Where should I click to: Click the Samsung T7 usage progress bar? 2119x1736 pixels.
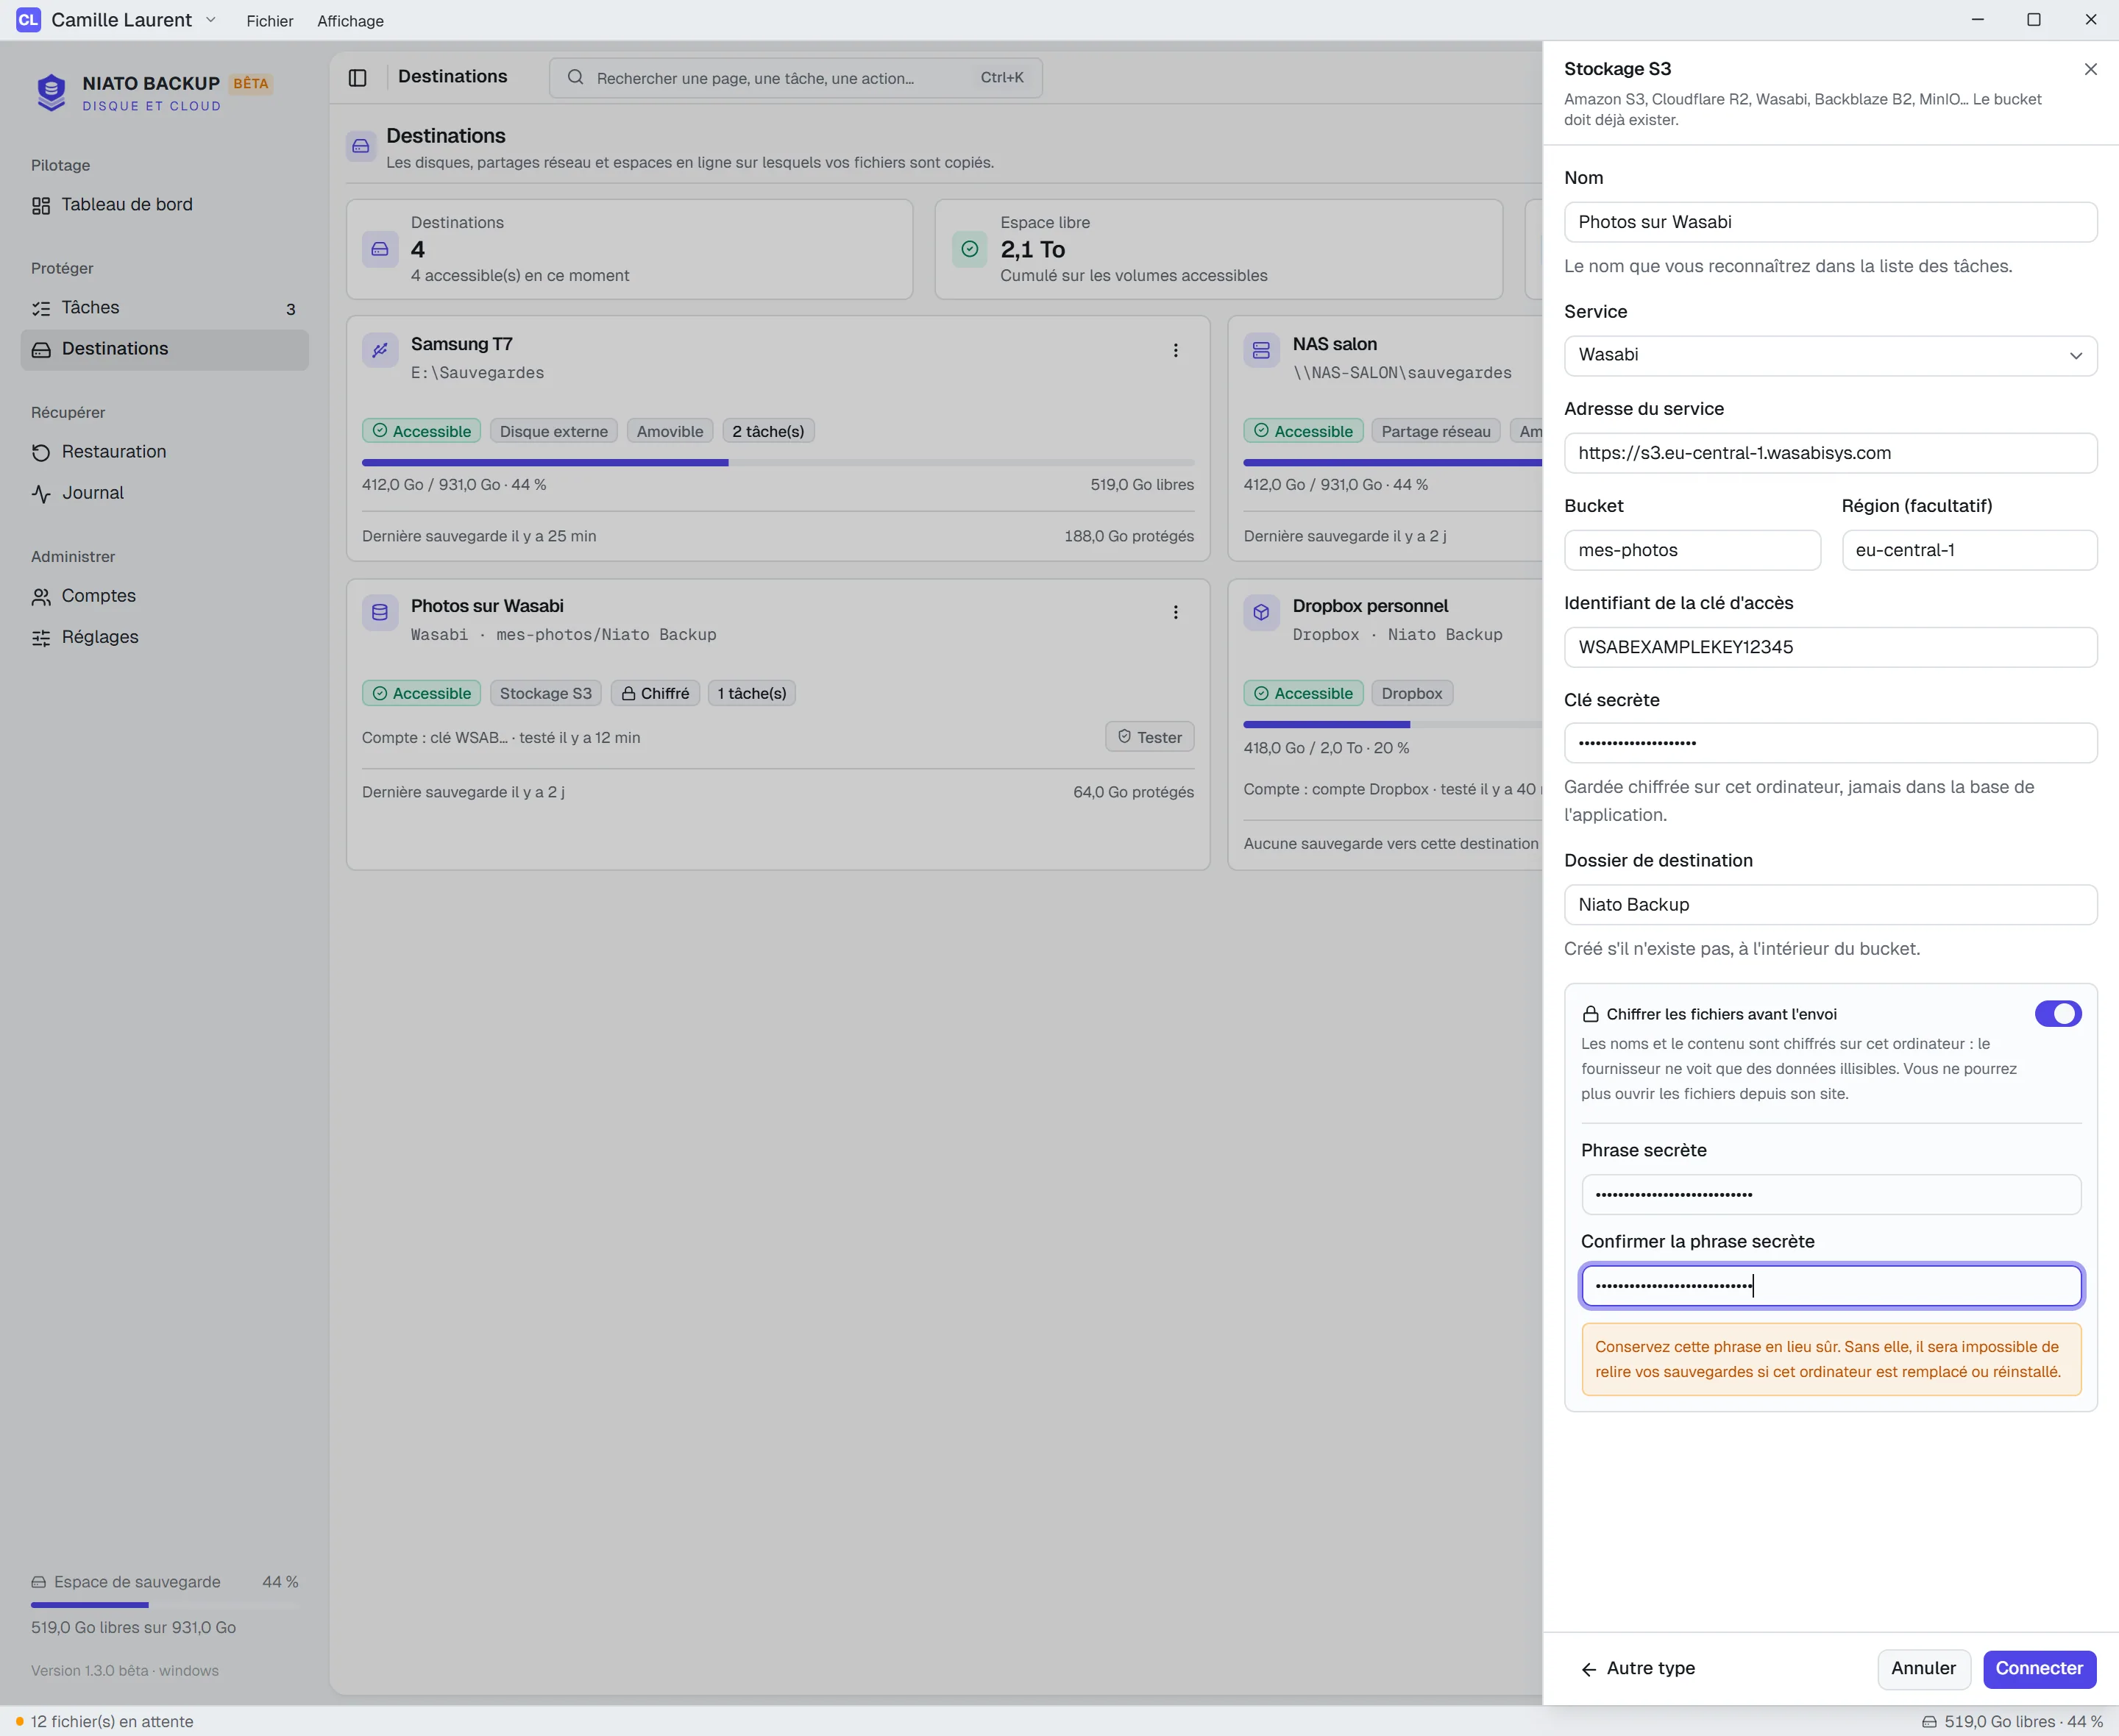tap(778, 462)
